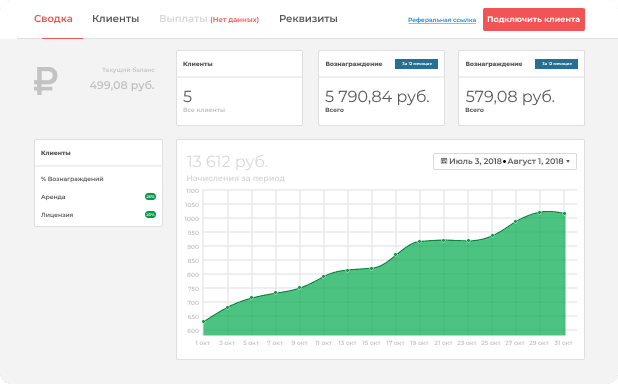This screenshot has width=618, height=384.
Task: Click the chart data point at 19 окт
Action: pos(419,242)
